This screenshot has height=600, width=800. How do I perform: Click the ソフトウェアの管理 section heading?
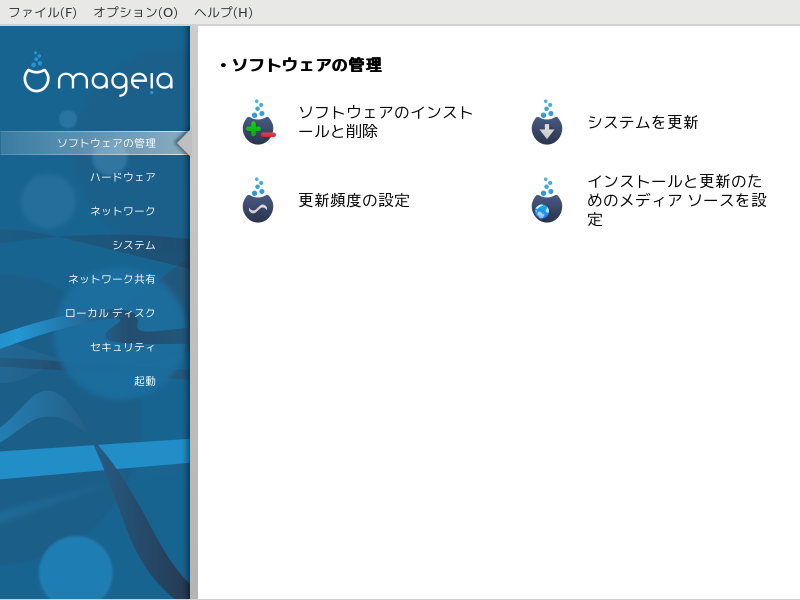(306, 65)
